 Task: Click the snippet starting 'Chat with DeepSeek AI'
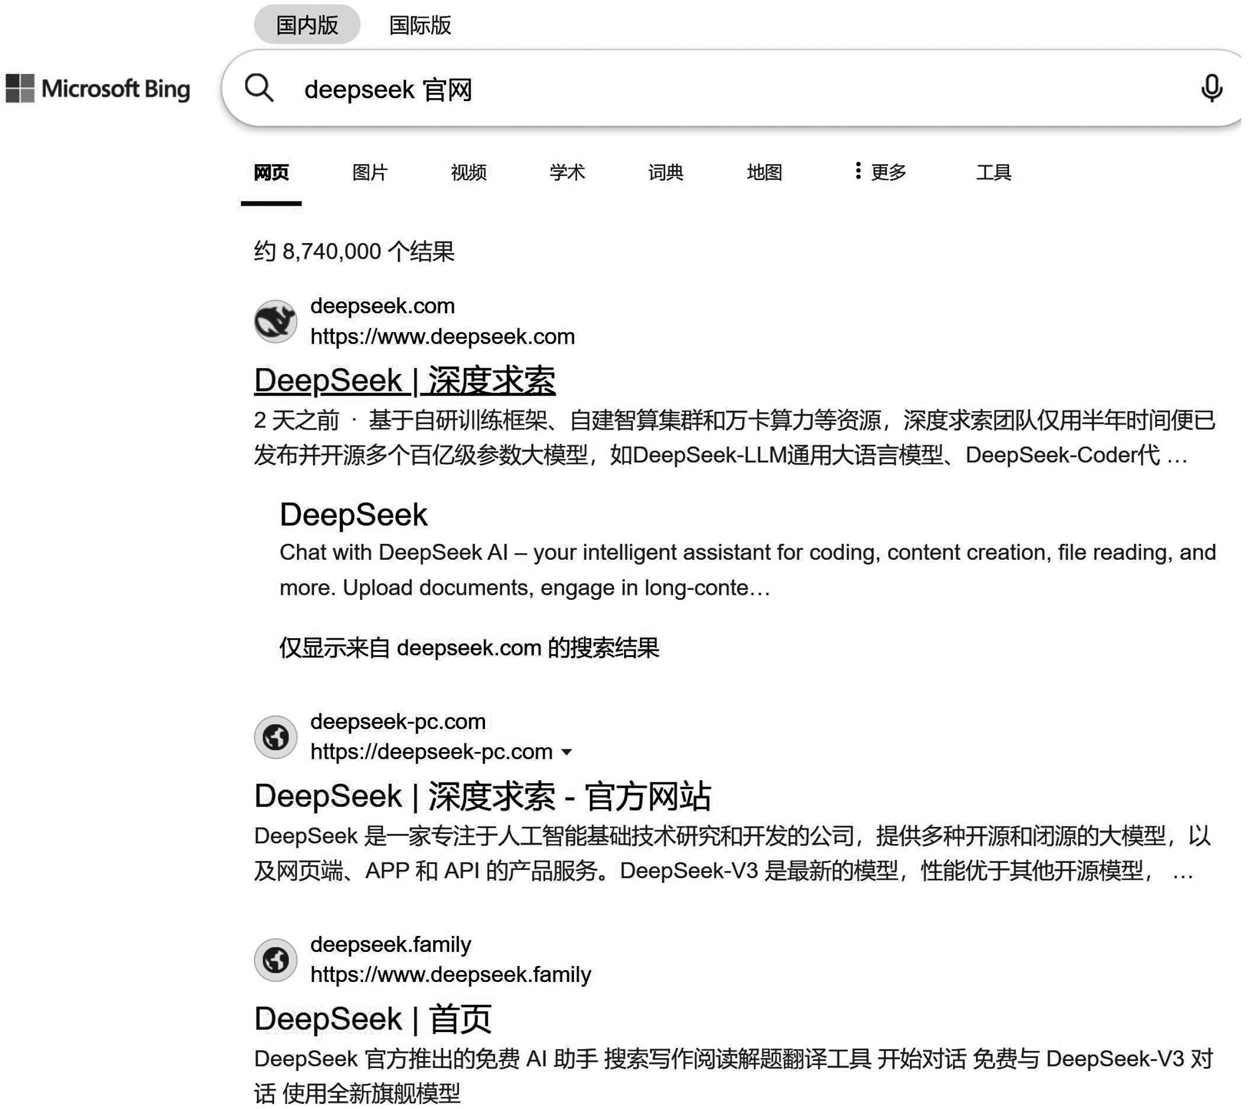748,570
